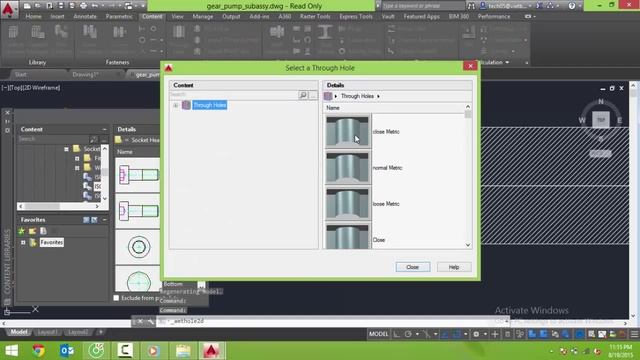The image size is (640, 360).
Task: Open Outlook from the taskbar
Action: (67, 351)
